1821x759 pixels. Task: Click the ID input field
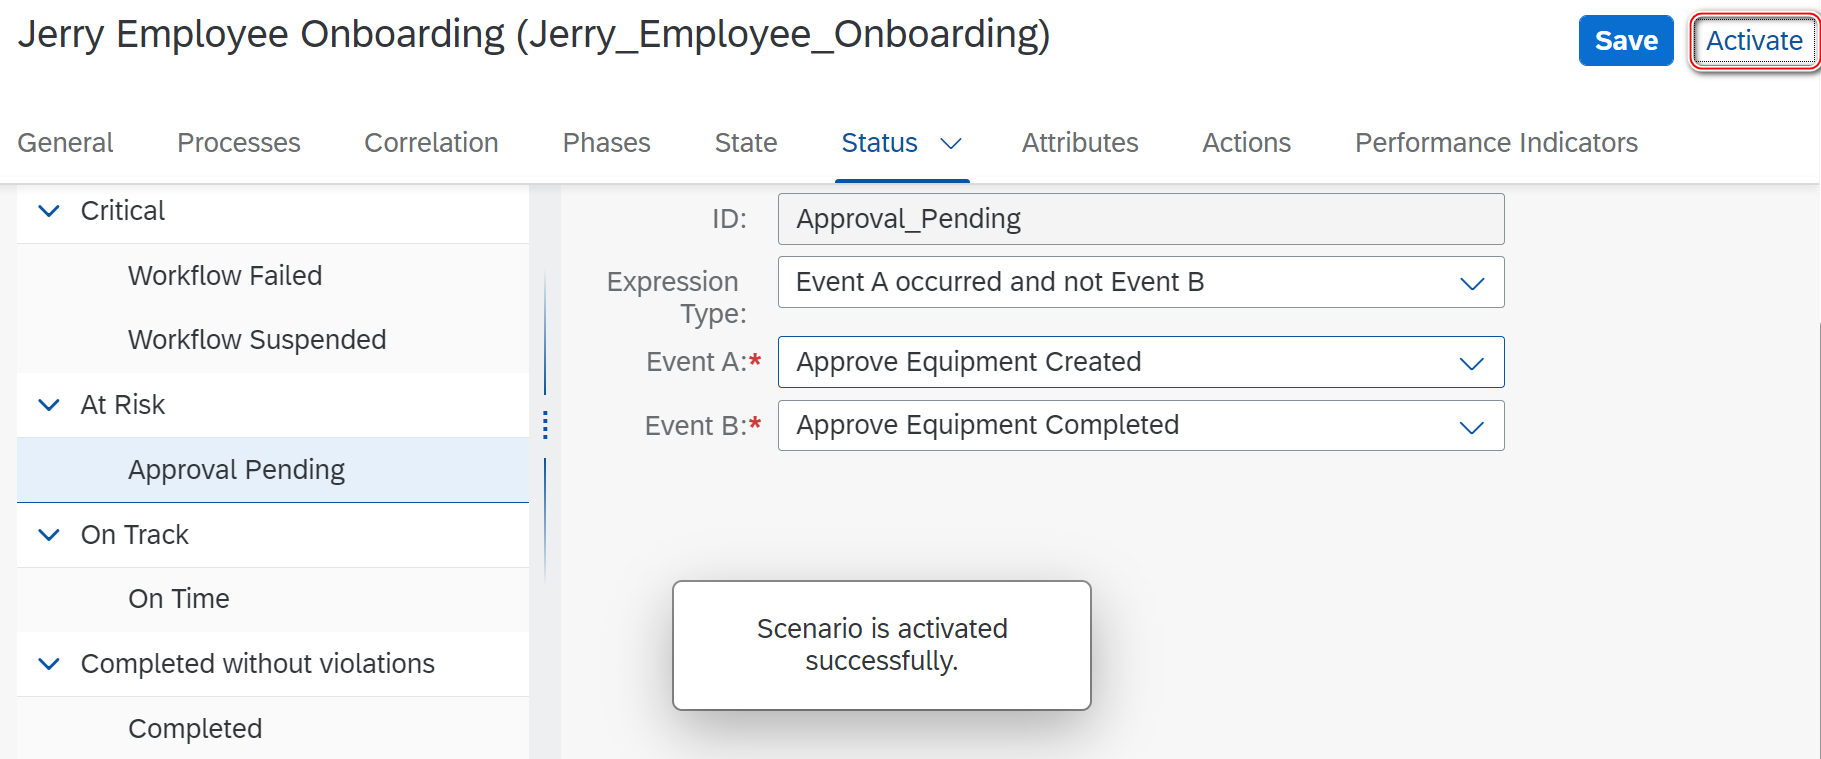point(1140,219)
